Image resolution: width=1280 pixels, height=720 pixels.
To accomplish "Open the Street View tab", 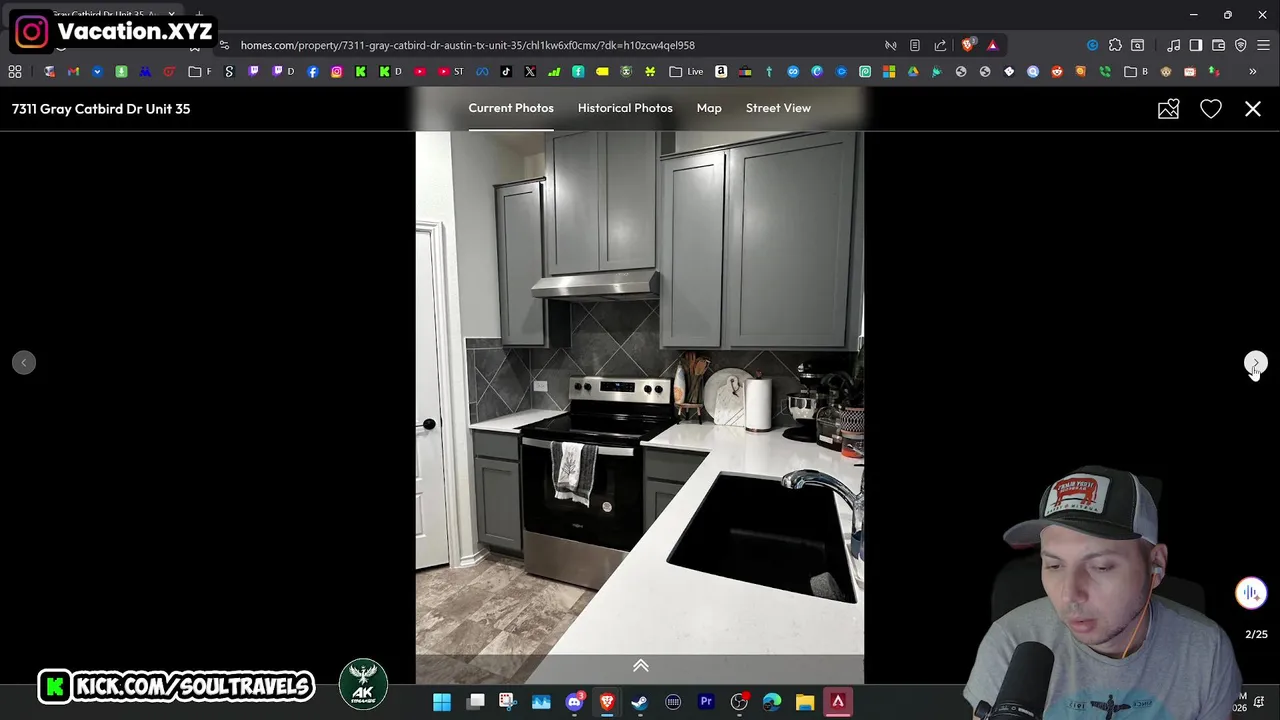I will click(778, 108).
